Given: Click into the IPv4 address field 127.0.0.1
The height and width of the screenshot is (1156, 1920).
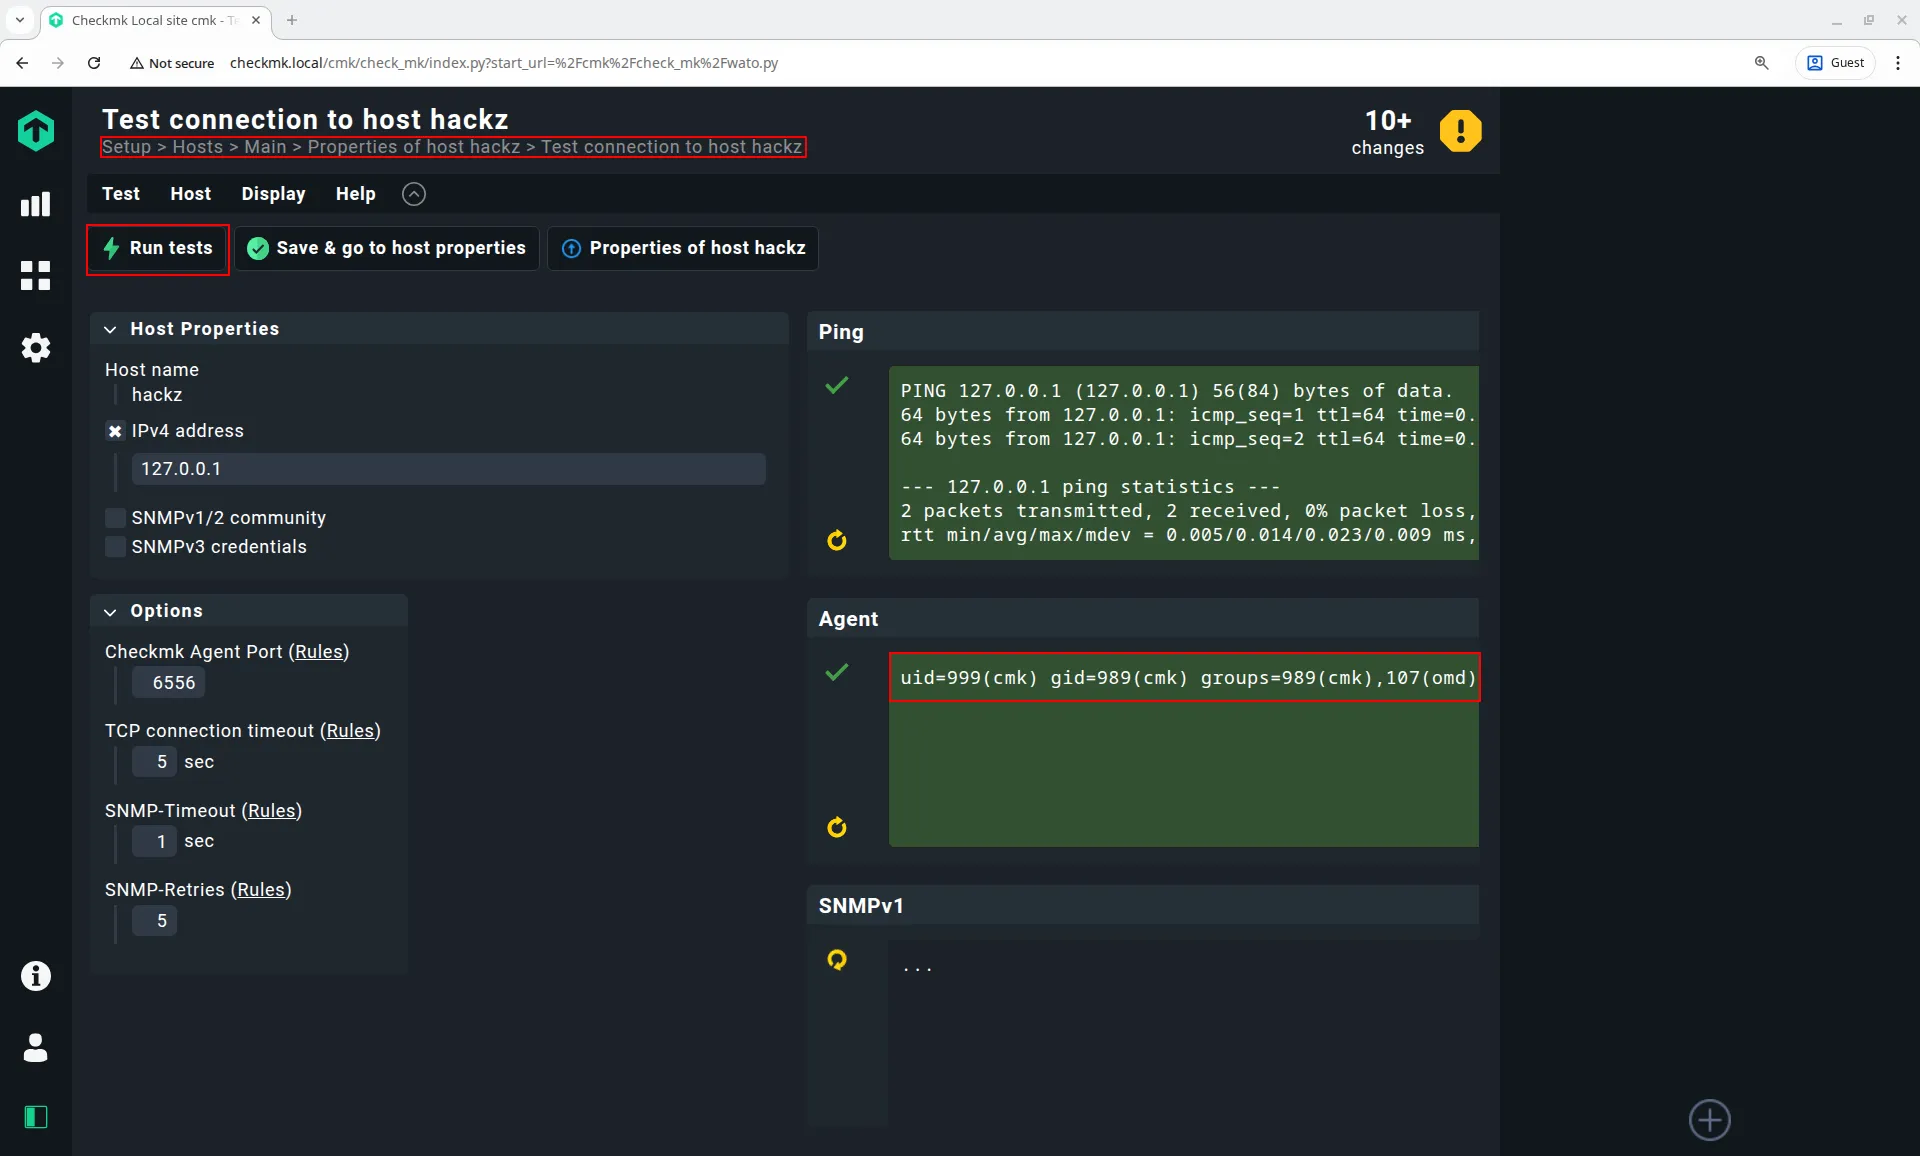Looking at the screenshot, I should [x=448, y=469].
